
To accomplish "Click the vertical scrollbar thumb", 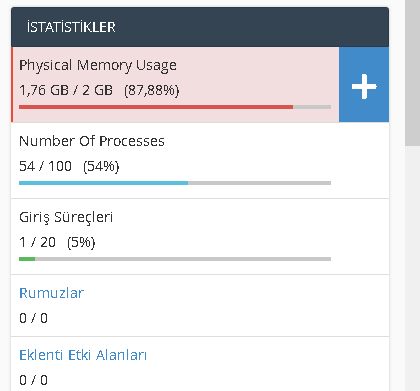I will (412, 73).
